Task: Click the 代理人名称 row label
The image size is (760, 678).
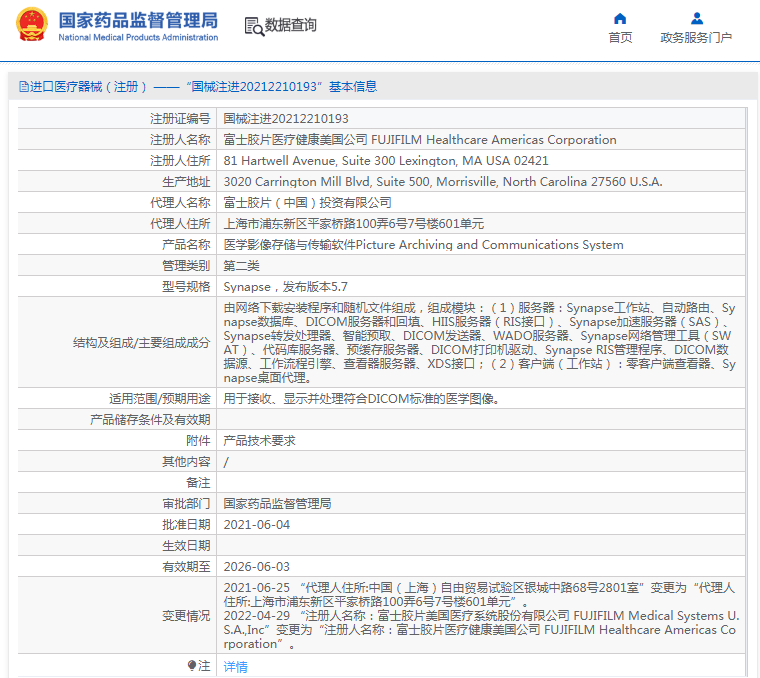Action: pyautogui.click(x=180, y=203)
